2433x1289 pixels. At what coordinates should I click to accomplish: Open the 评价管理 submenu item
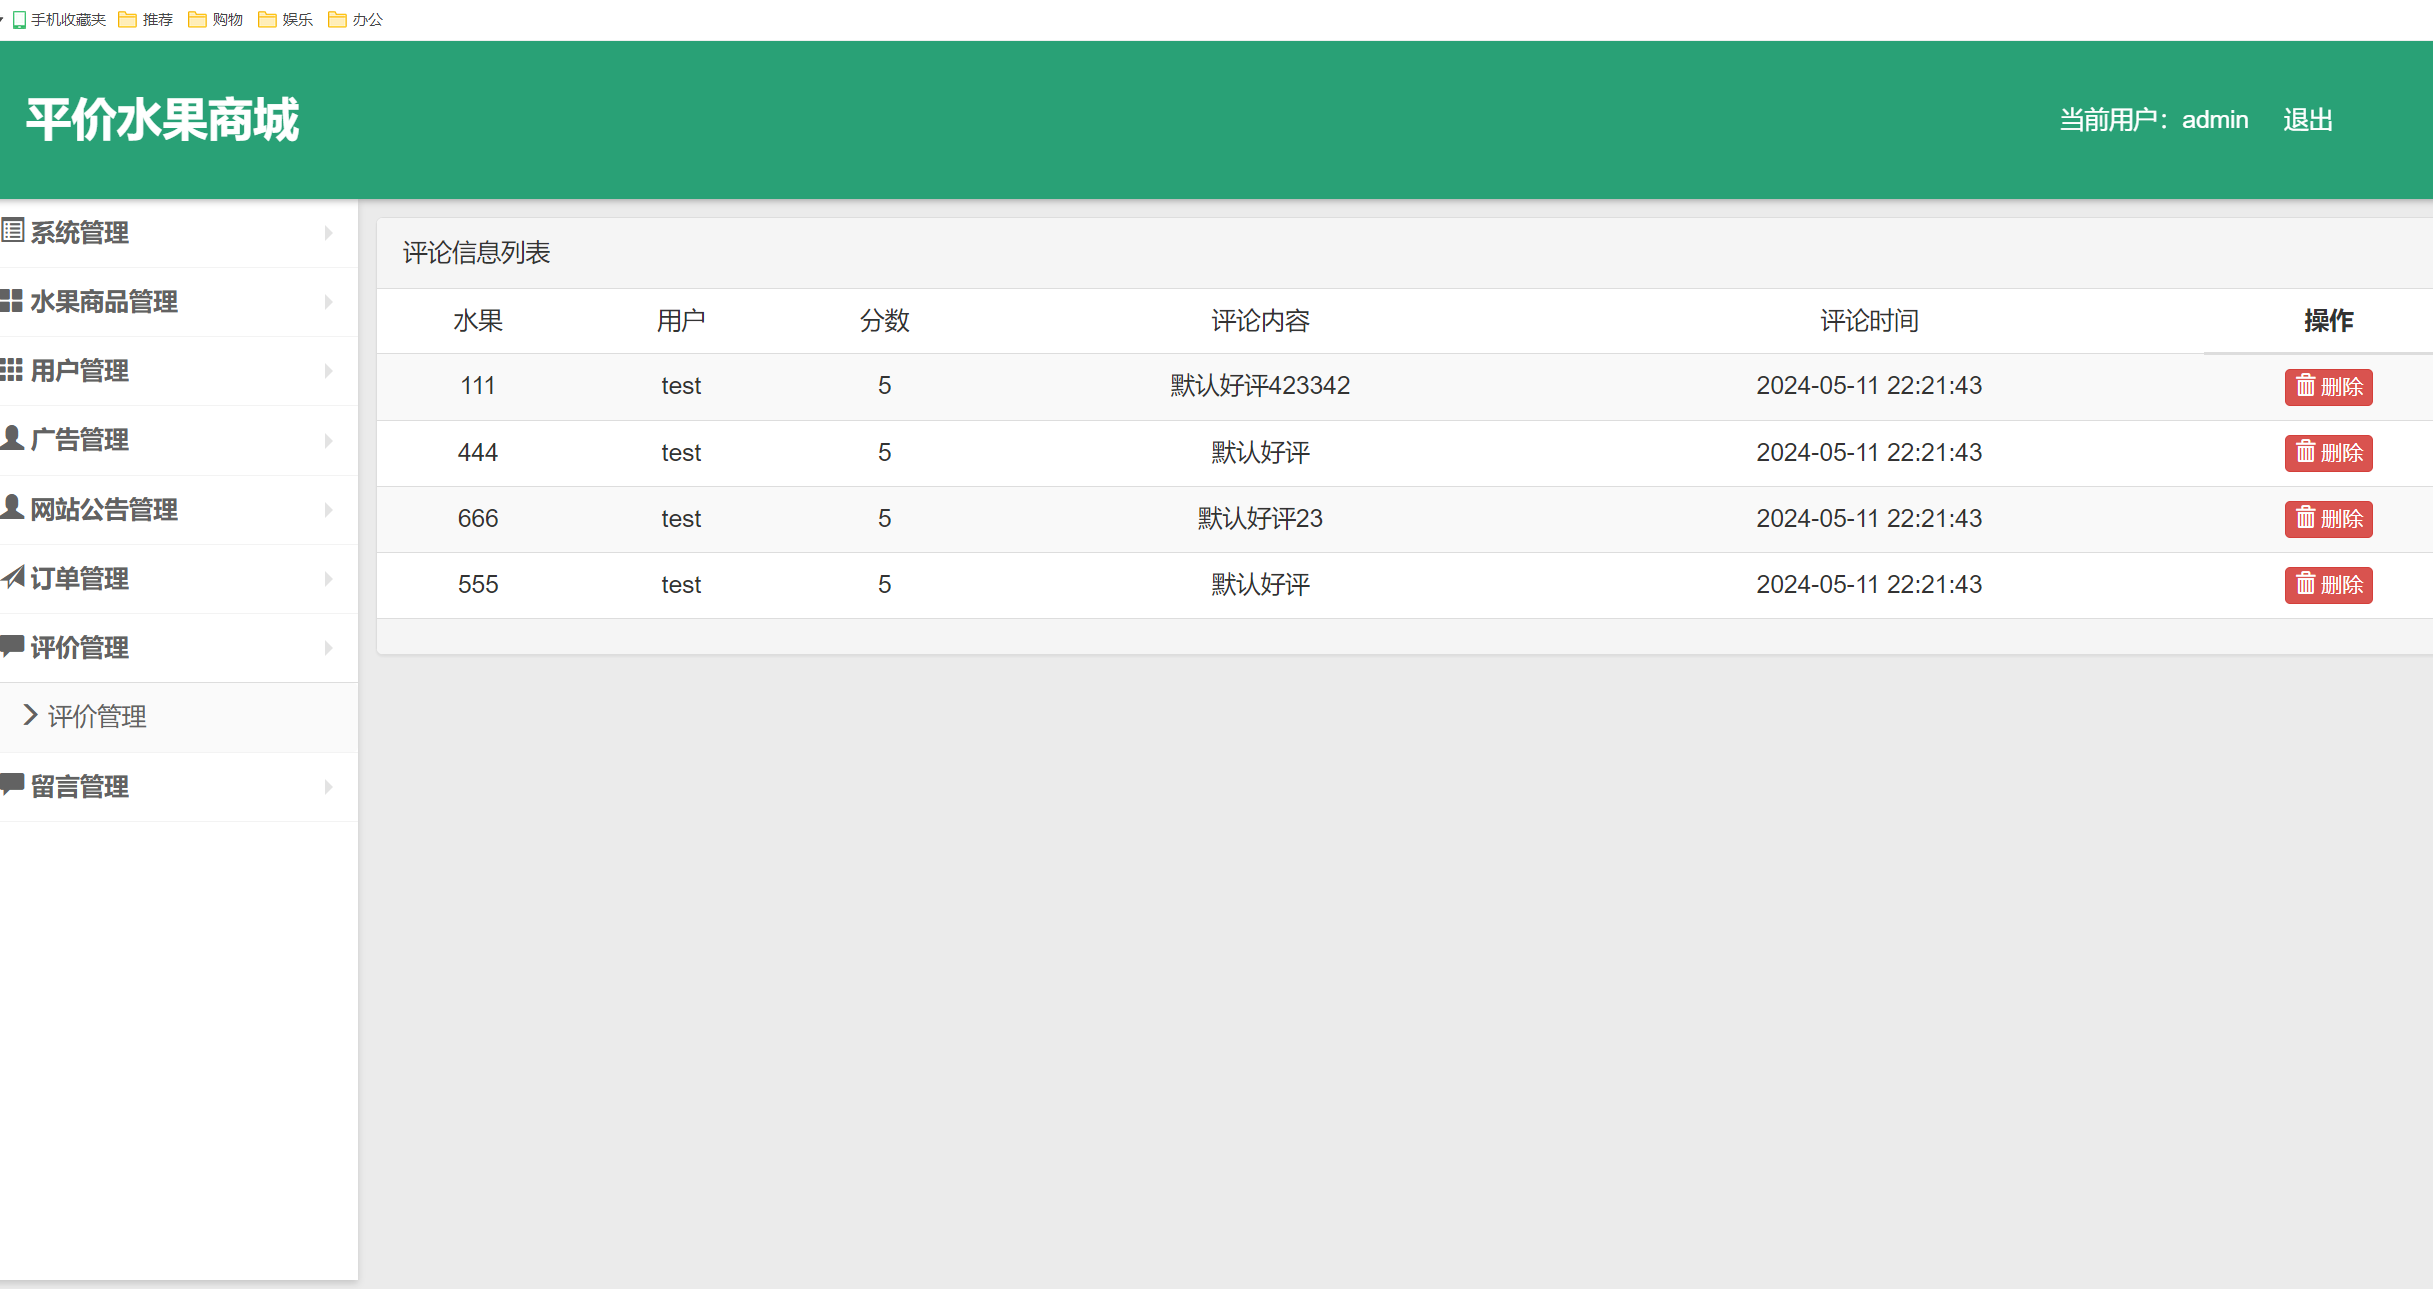[97, 717]
